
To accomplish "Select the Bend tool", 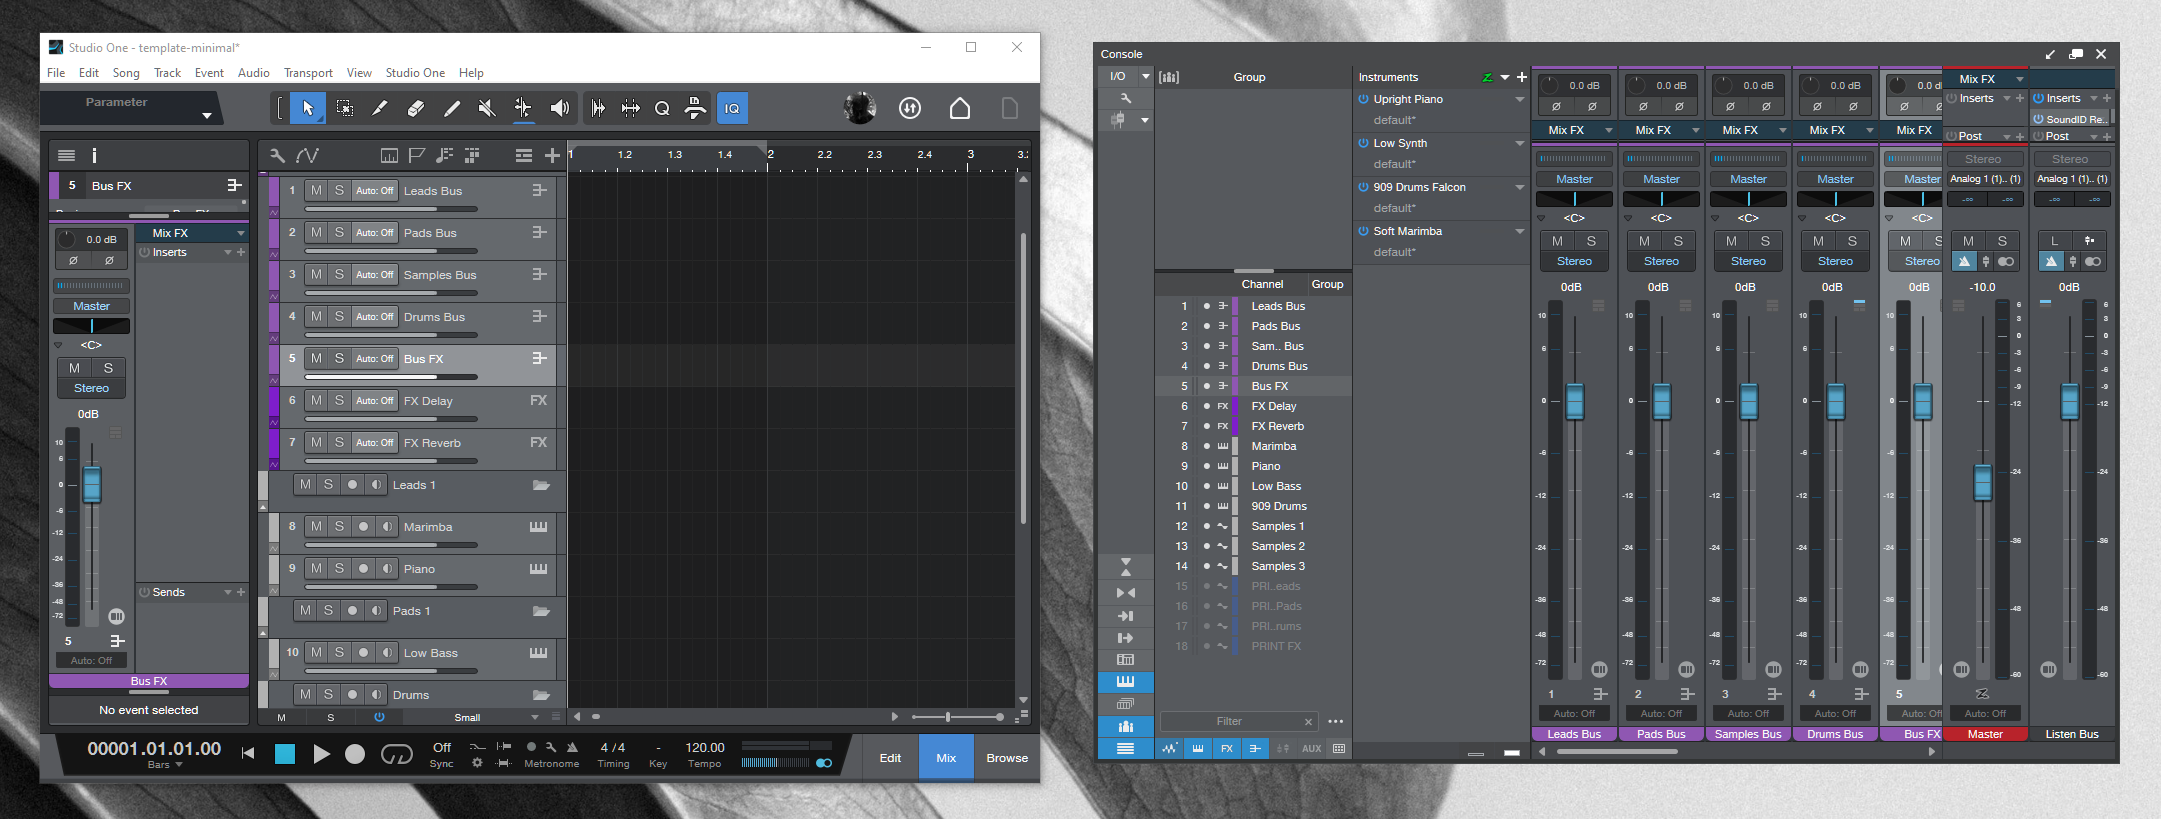I will (x=523, y=108).
